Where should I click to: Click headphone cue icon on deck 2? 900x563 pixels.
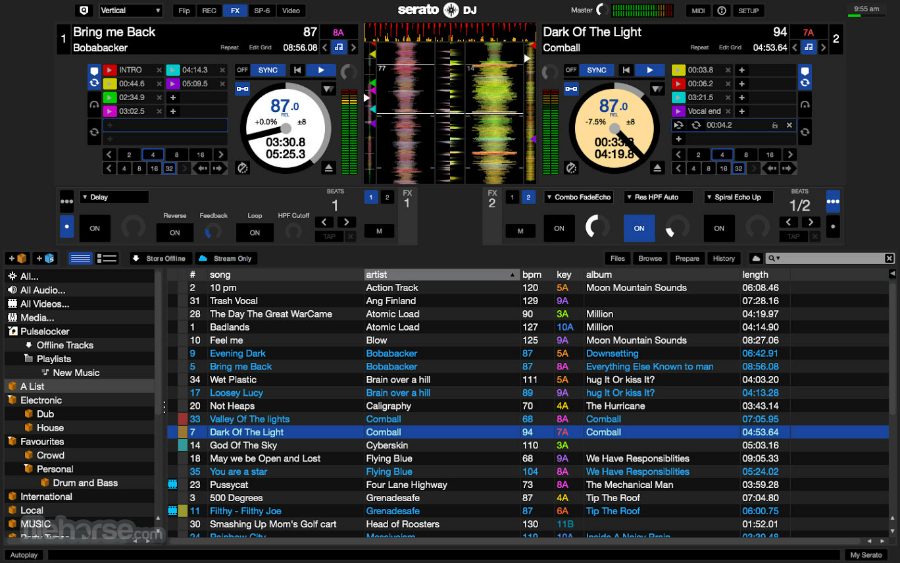tap(805, 105)
